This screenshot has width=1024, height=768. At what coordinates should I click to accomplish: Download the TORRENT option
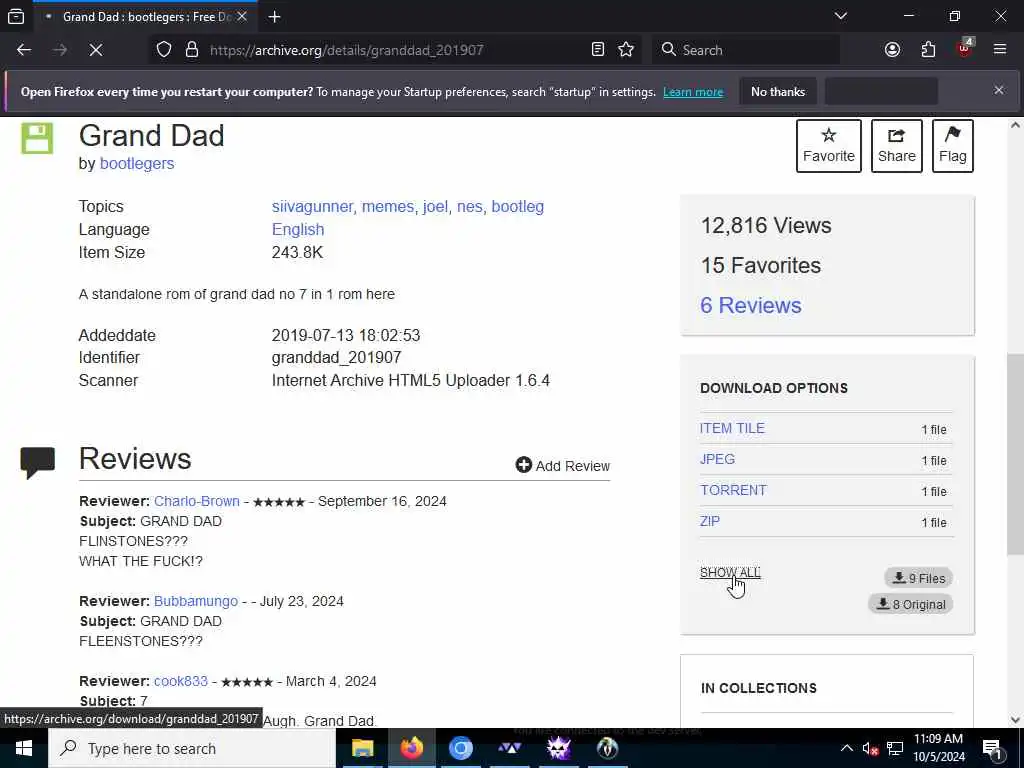click(x=733, y=490)
